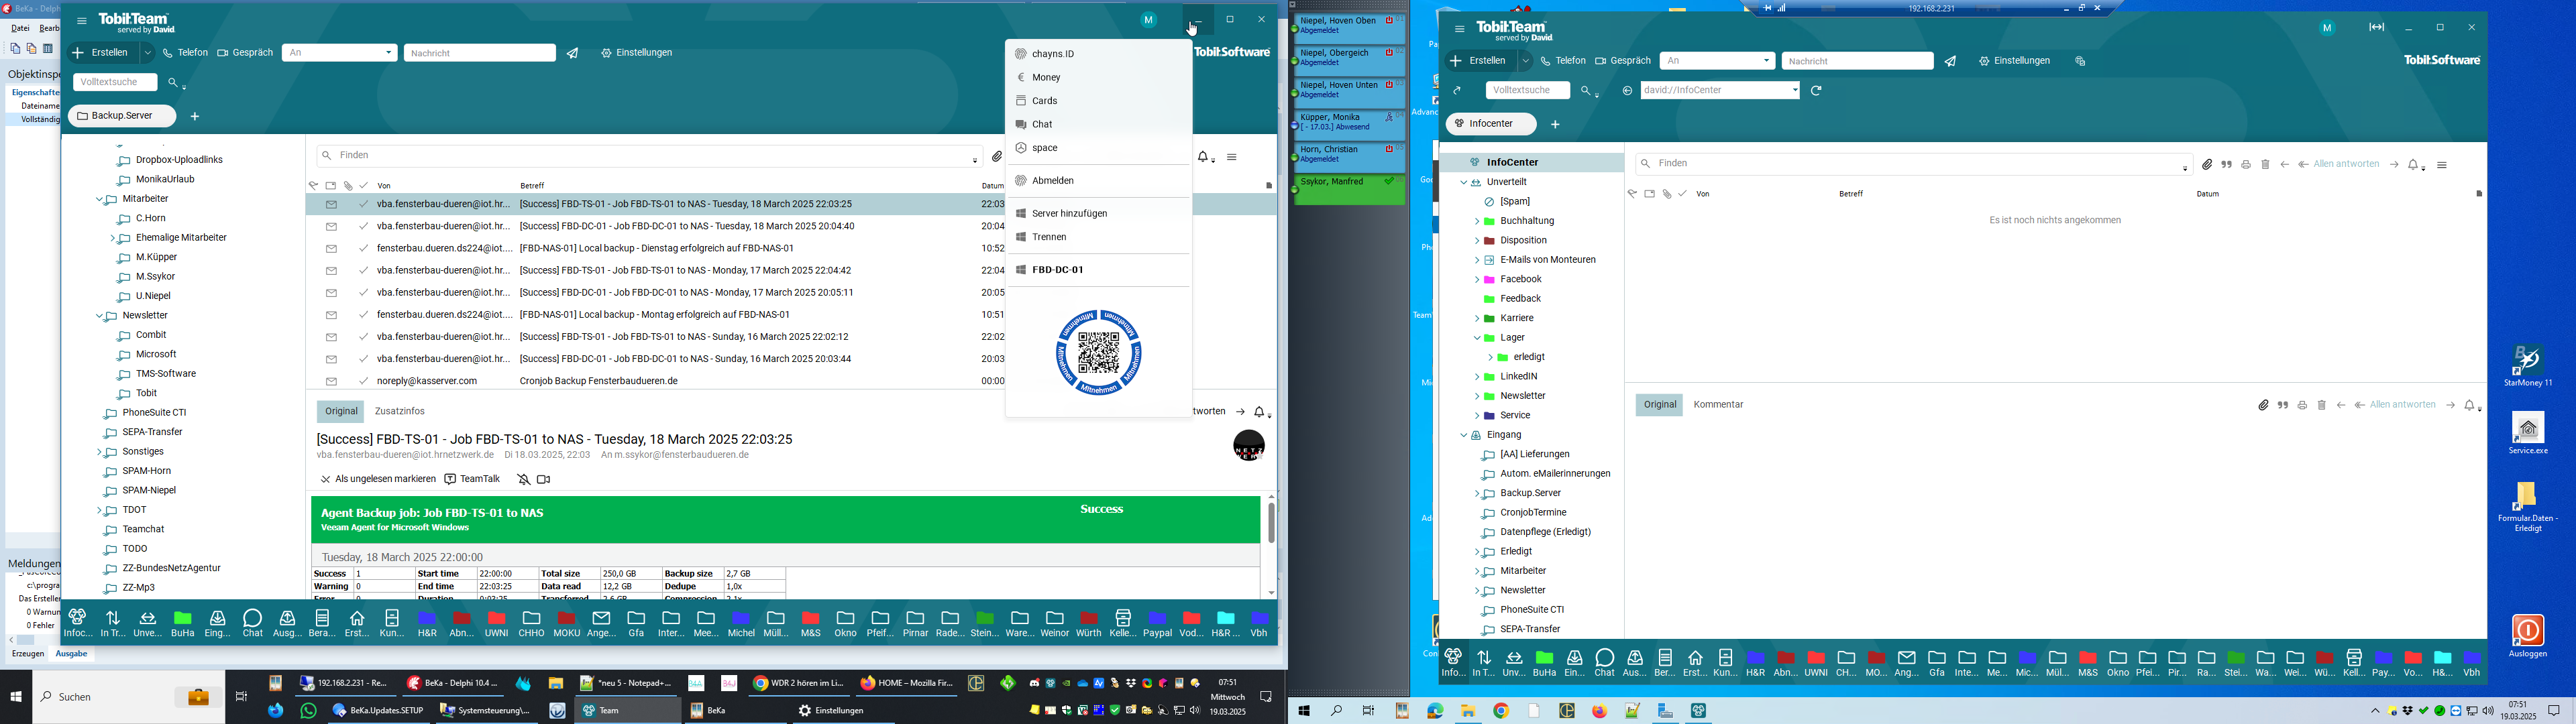Screen dimensions: 2576x724
Task: Collapse the Lager folder in right tree
Action: [x=1476, y=339]
